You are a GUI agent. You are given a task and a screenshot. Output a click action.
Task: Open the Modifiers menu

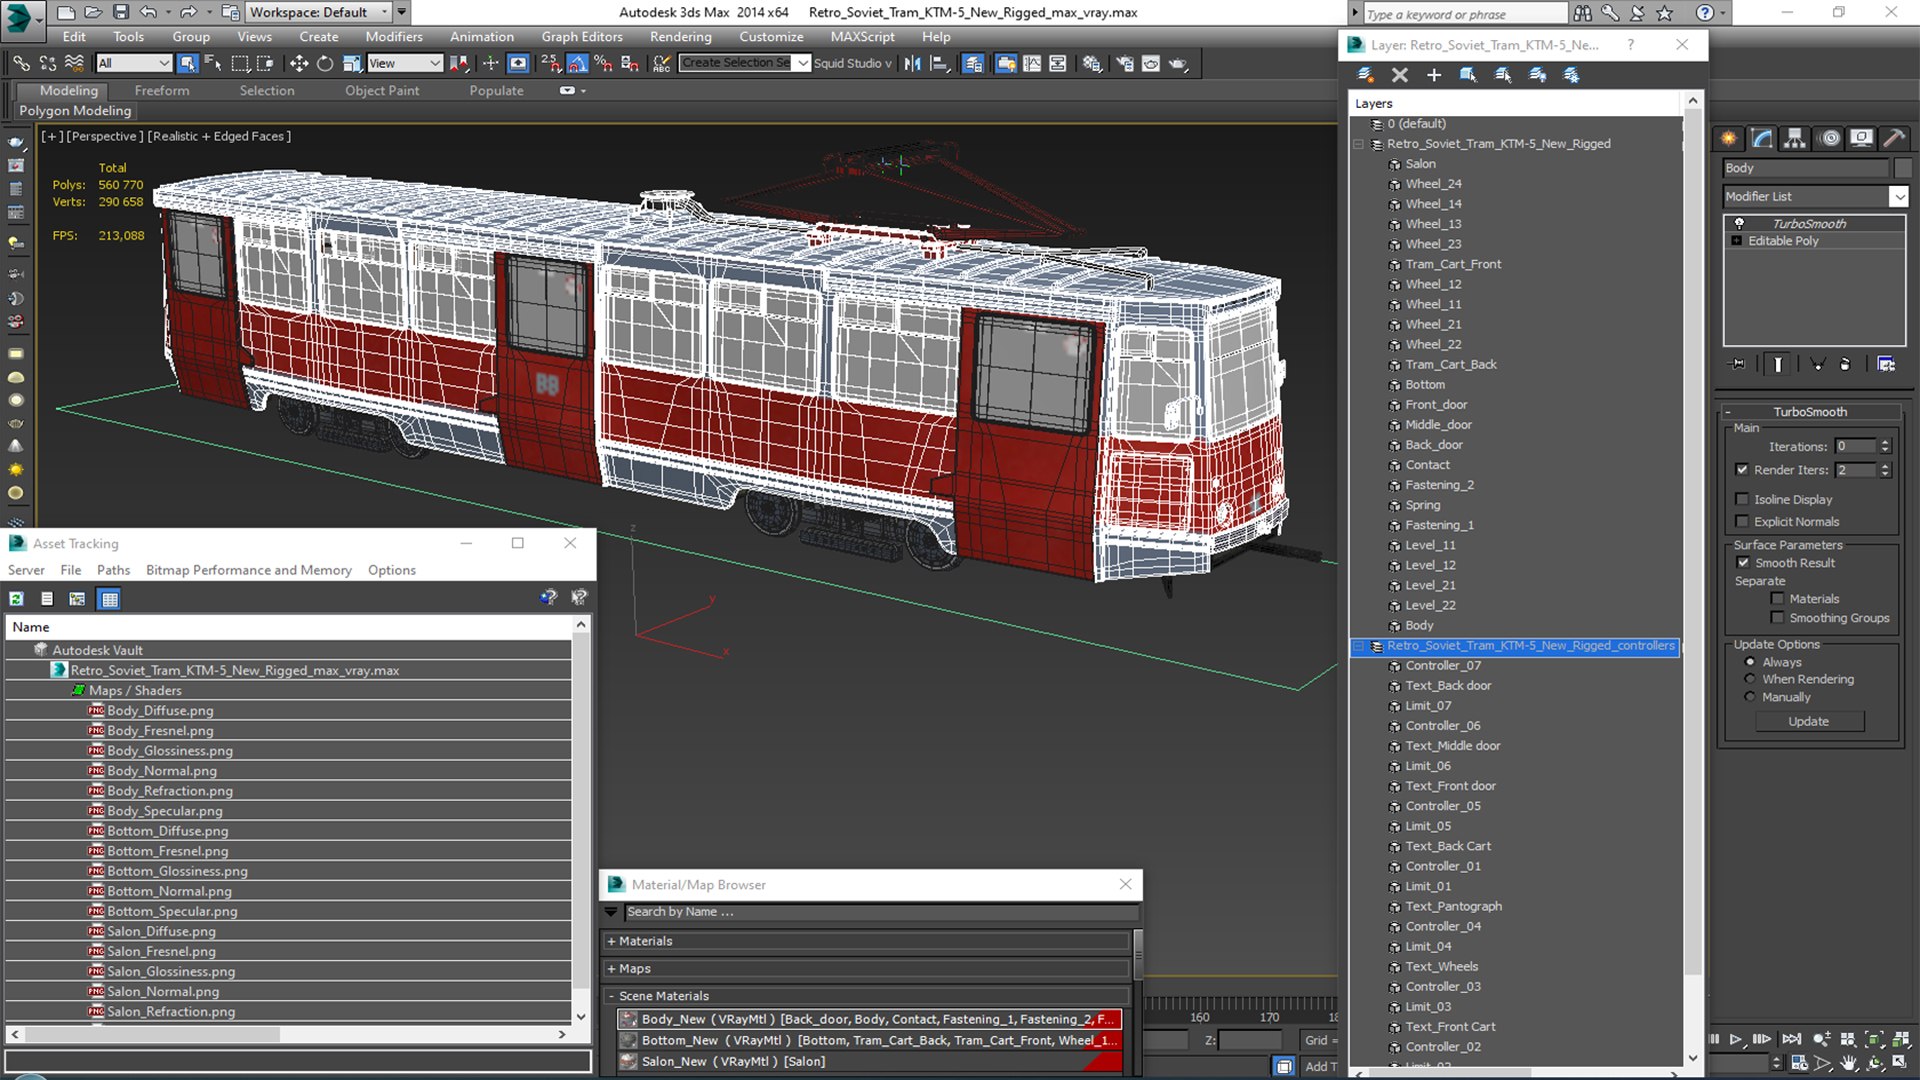pos(393,36)
